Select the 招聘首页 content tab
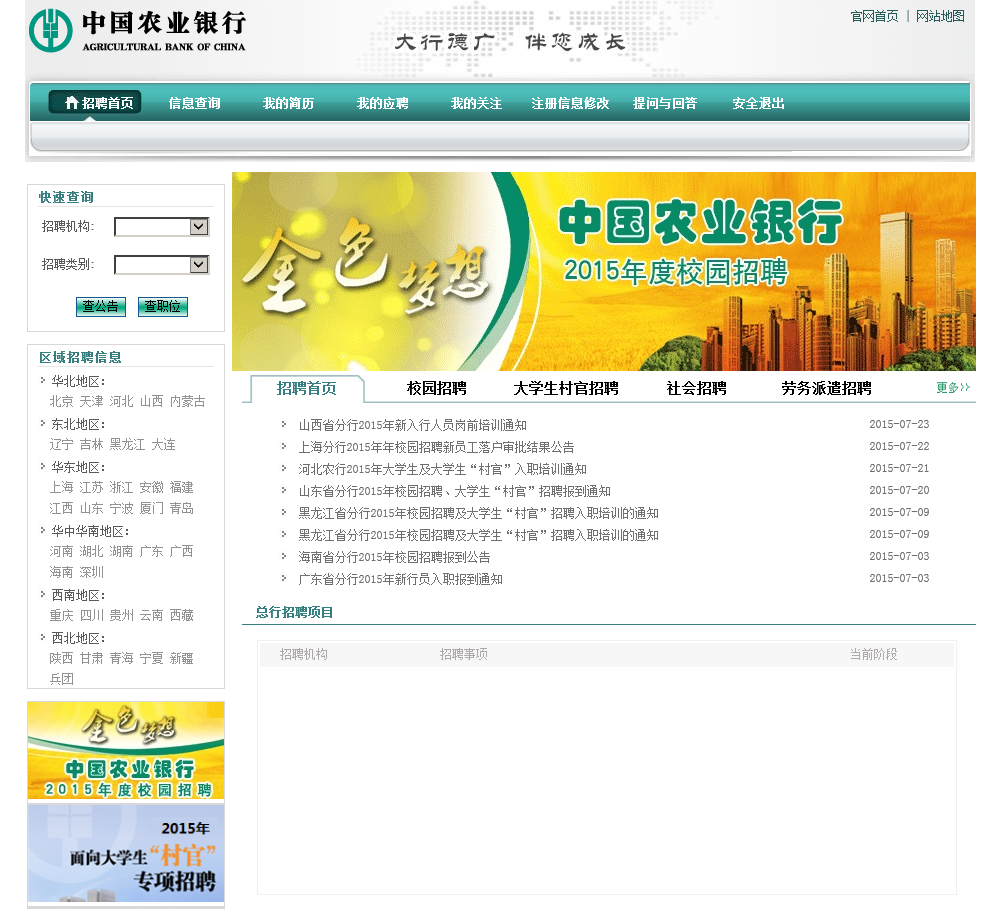The height and width of the screenshot is (909, 1000). pos(307,388)
